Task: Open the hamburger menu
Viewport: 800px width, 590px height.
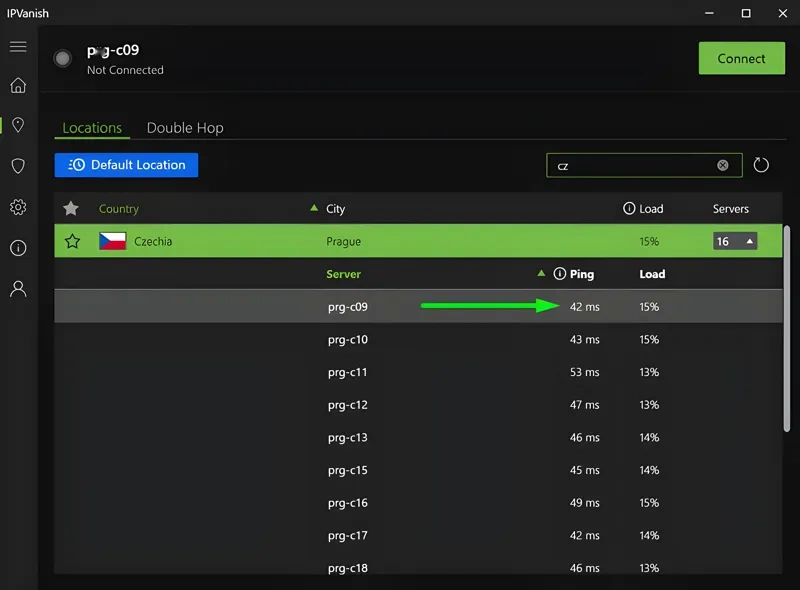Action: click(18, 47)
